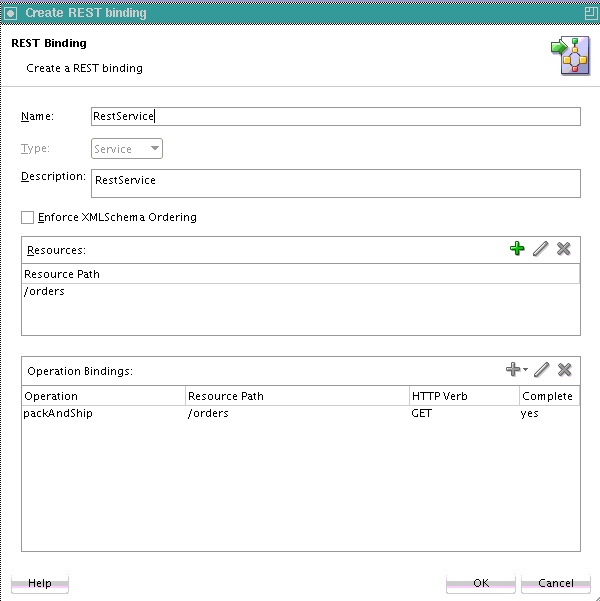600x601 pixels.
Task: Click the yes Complete cell
Action: tap(549, 414)
